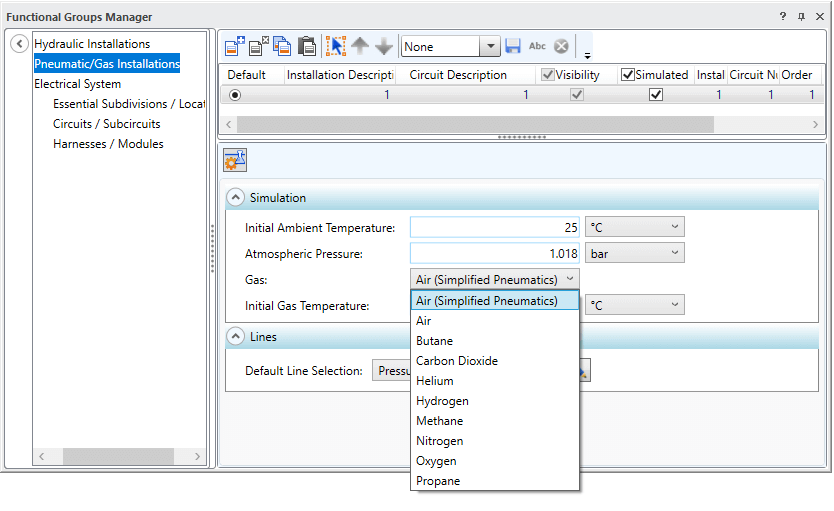Choose Helium from the gas list
Image resolution: width=834 pixels, height=511 pixels.
[x=495, y=381]
